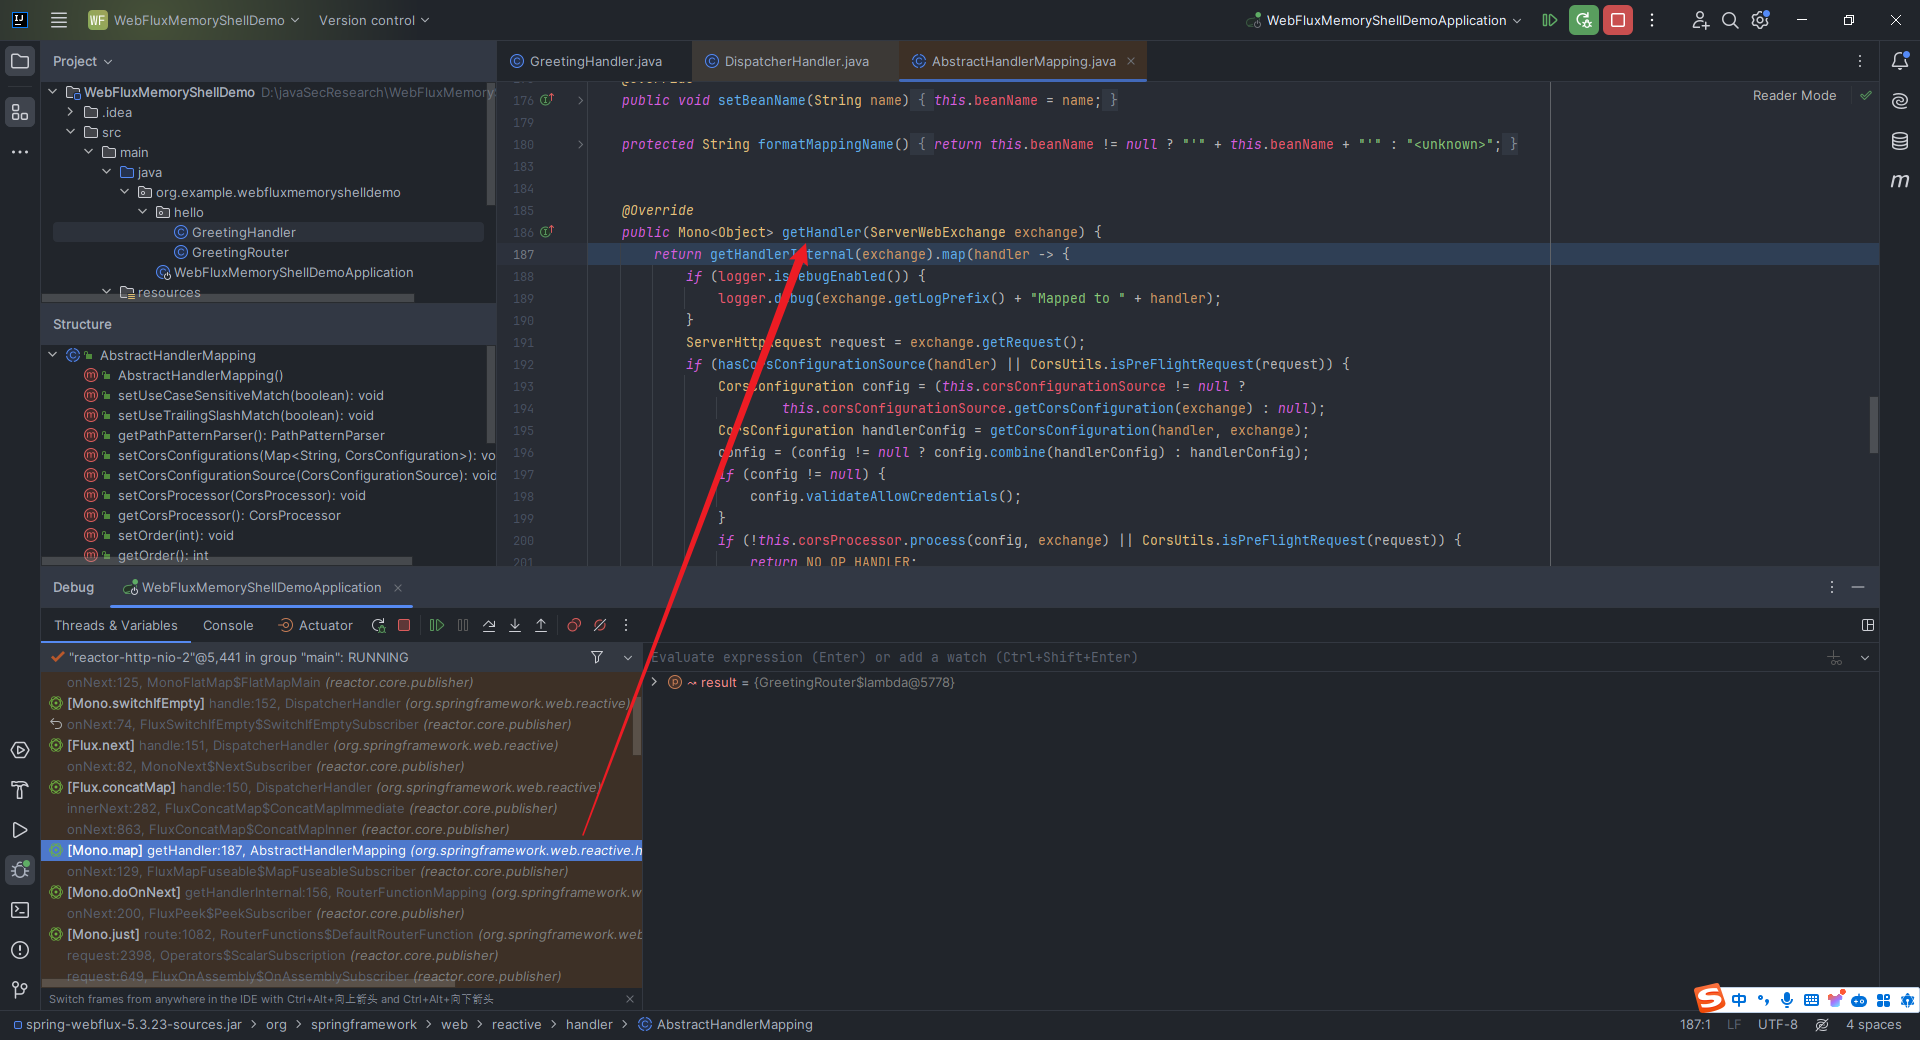Open the thread selector dropdown

628,657
